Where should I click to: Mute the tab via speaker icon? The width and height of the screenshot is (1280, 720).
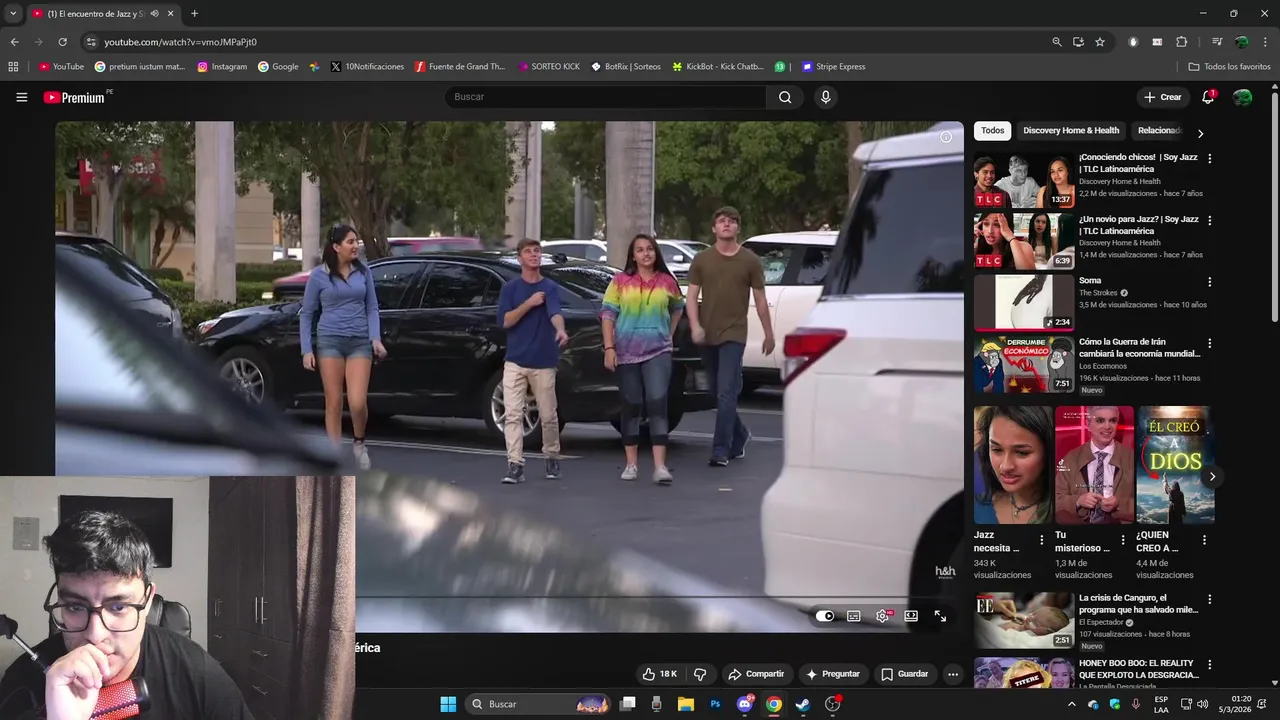tap(154, 14)
